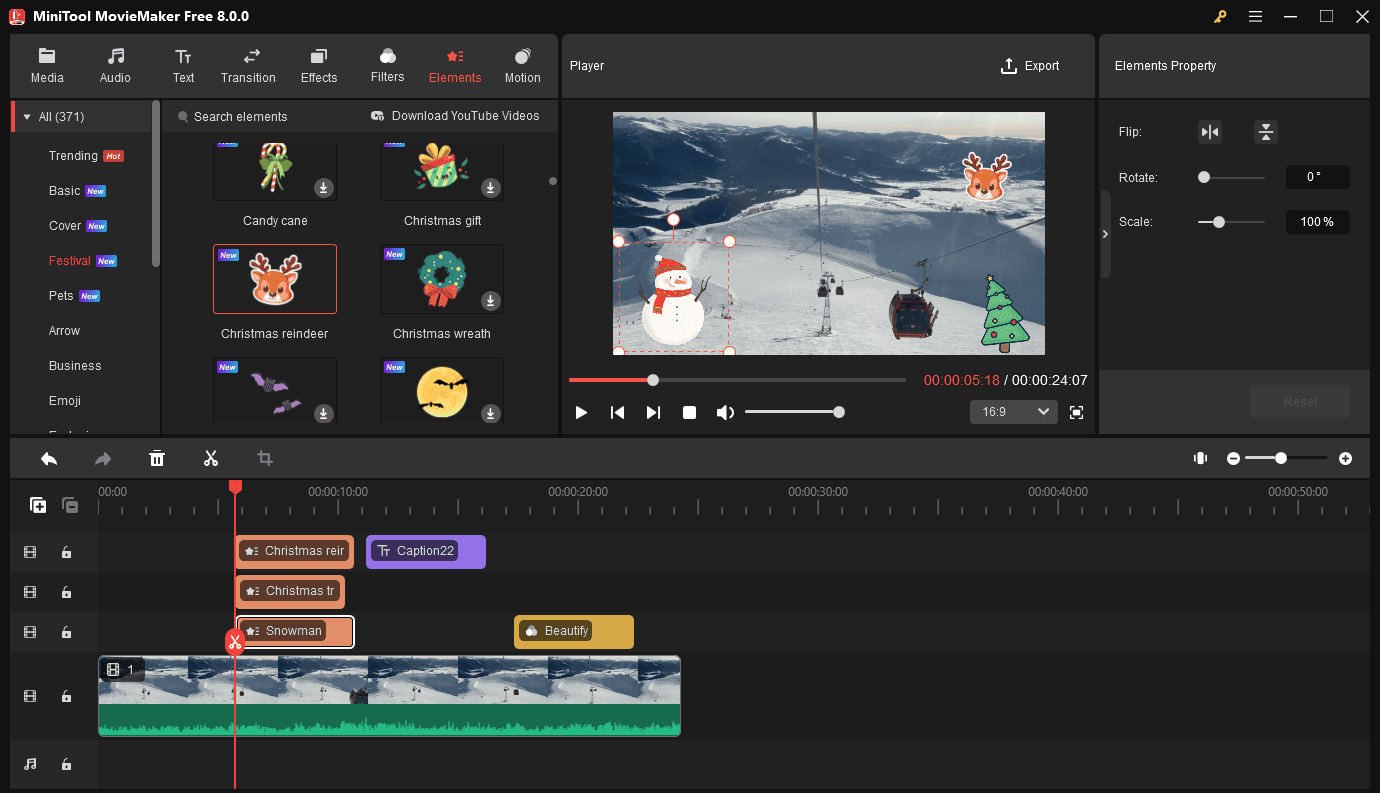Image resolution: width=1380 pixels, height=793 pixels.
Task: Click the zoom-to-fit timeline icon
Action: 1200,458
